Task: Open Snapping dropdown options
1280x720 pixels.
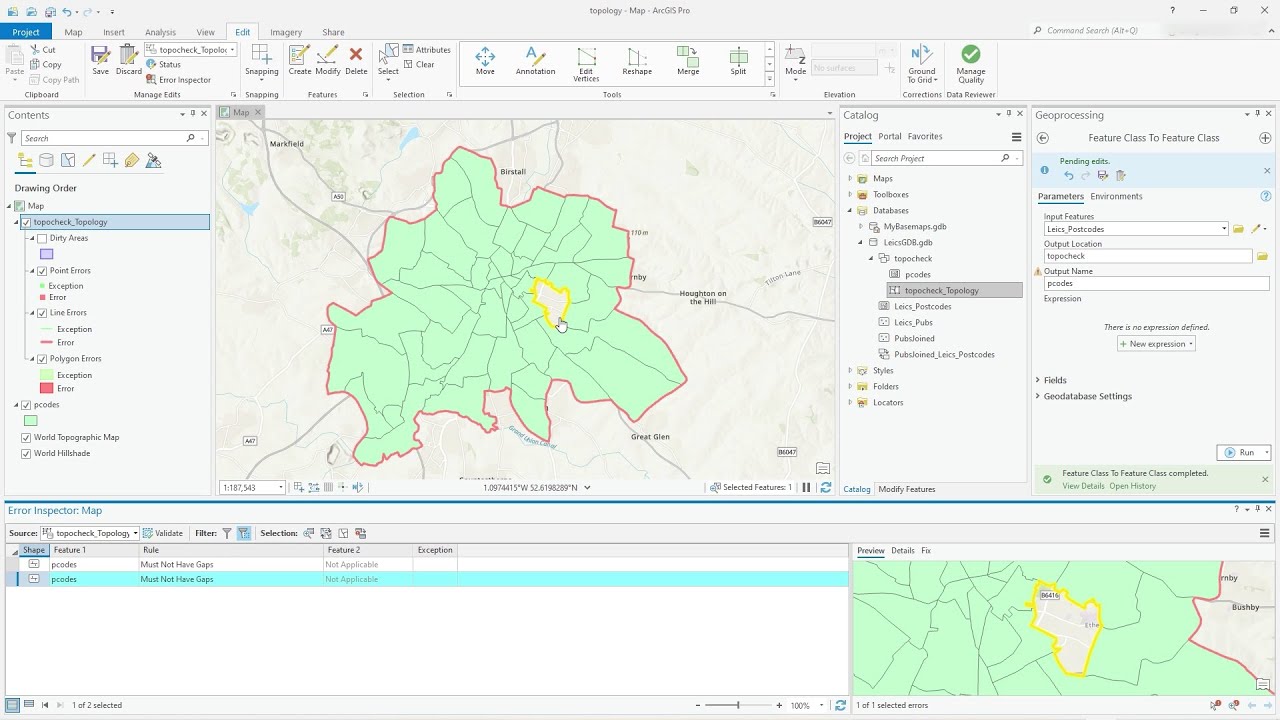Action: pos(262,78)
